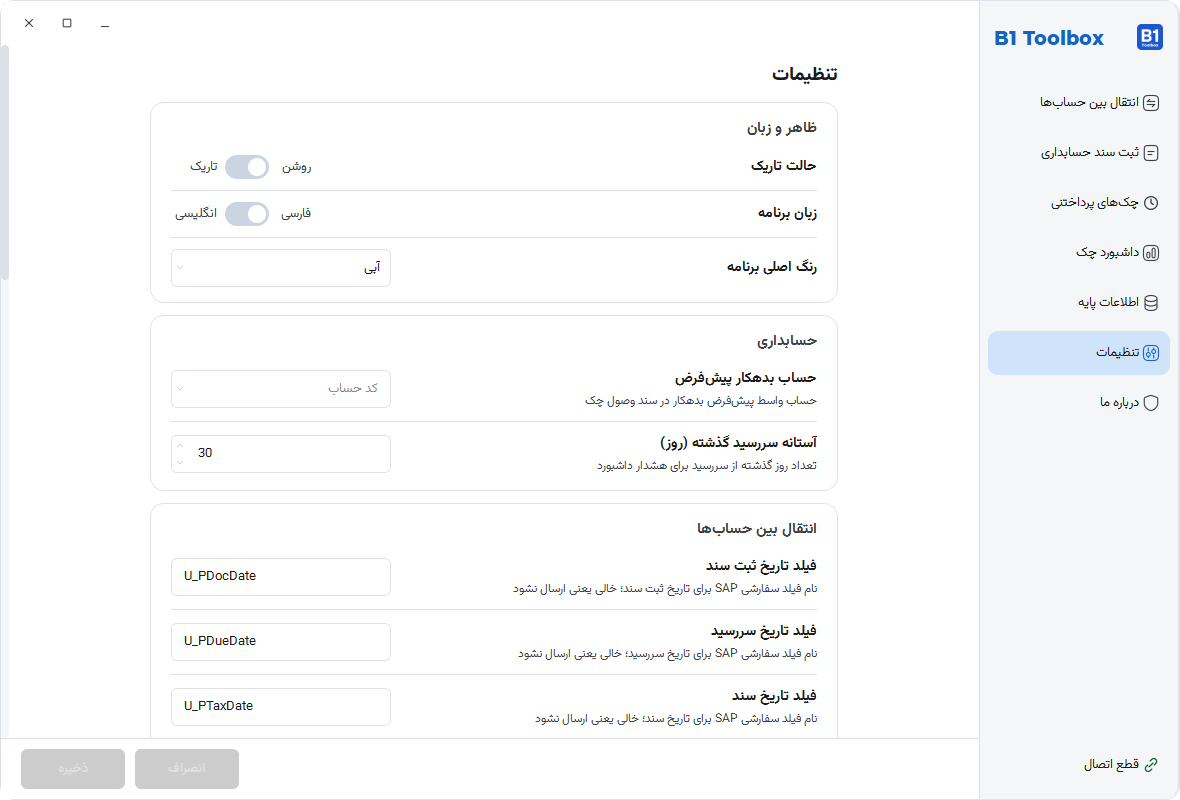Click the ذخیره save button

[73, 768]
